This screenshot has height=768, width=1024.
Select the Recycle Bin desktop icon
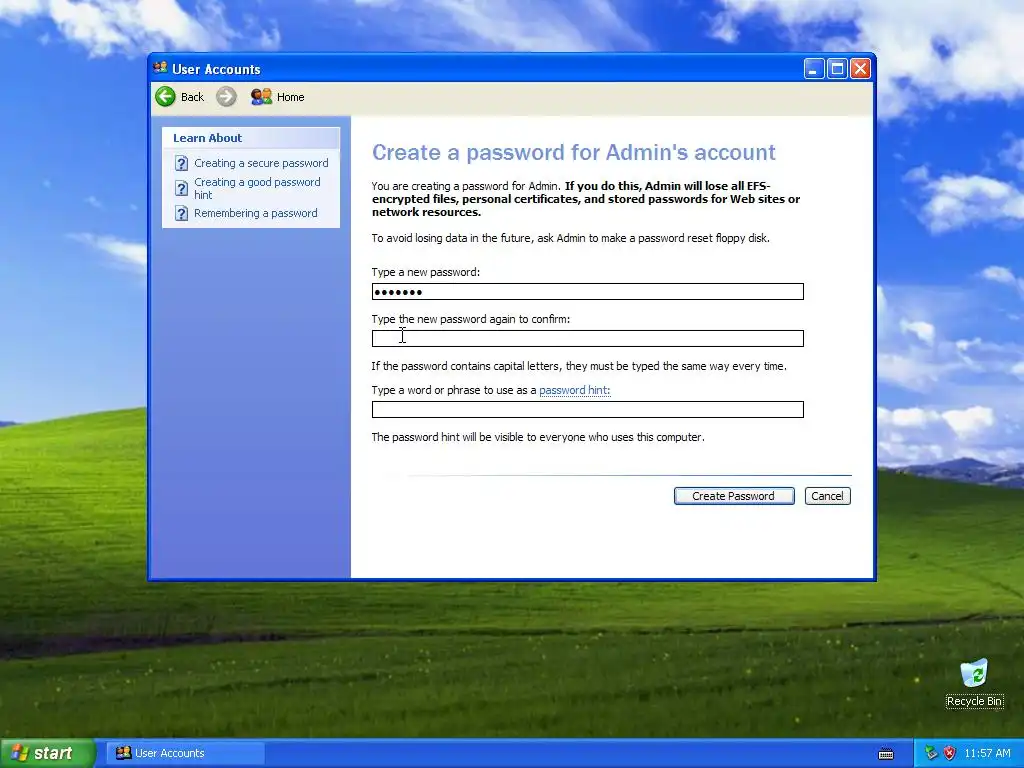tap(974, 682)
